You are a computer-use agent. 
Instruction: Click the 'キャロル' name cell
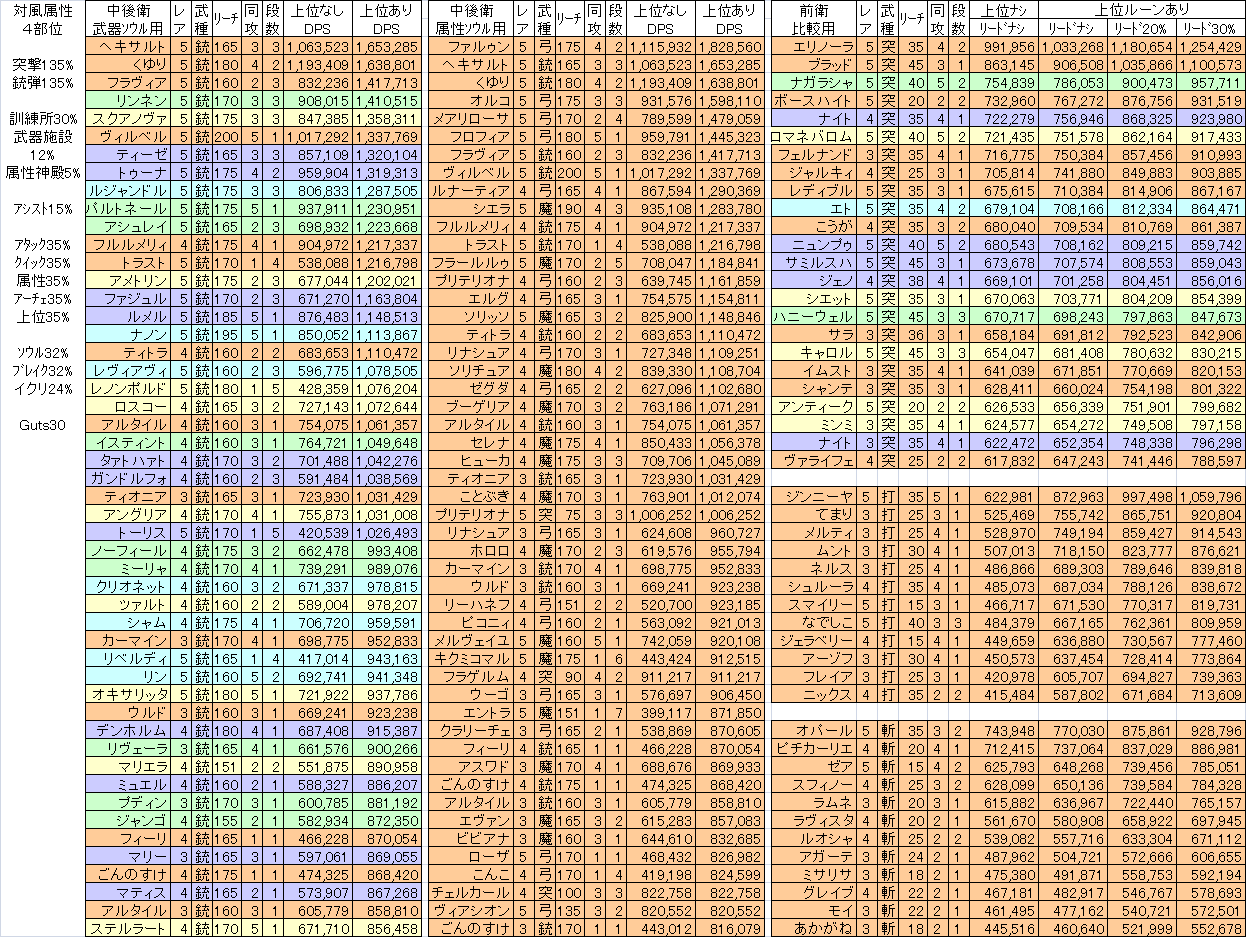coord(814,352)
